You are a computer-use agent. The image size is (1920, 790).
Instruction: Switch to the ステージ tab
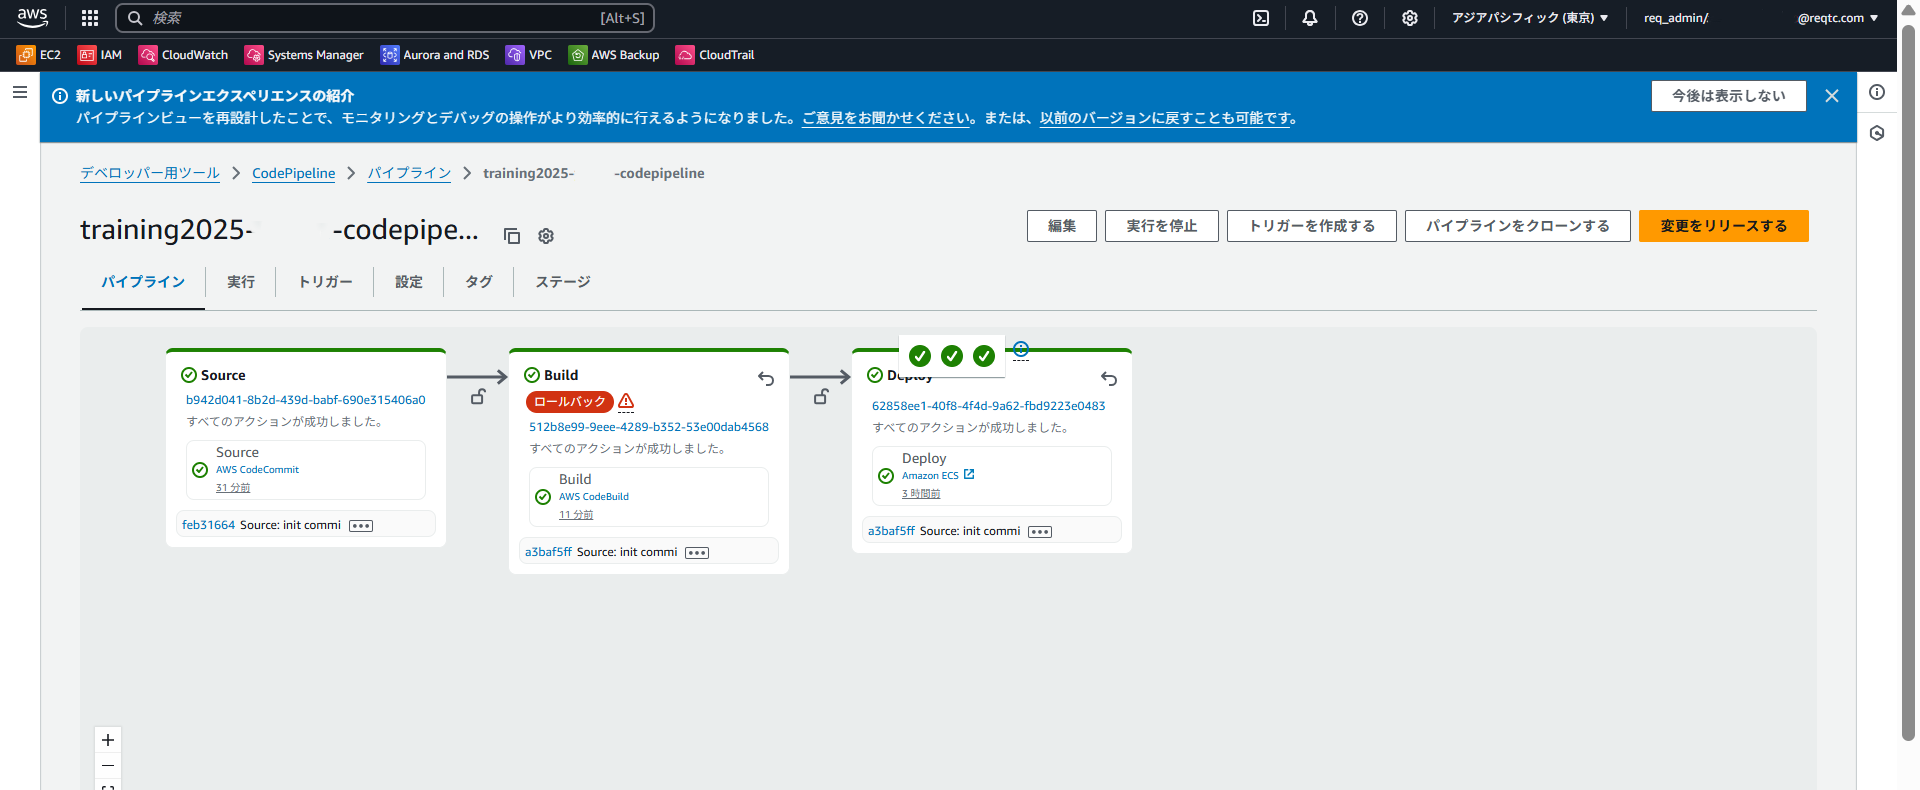click(x=563, y=282)
